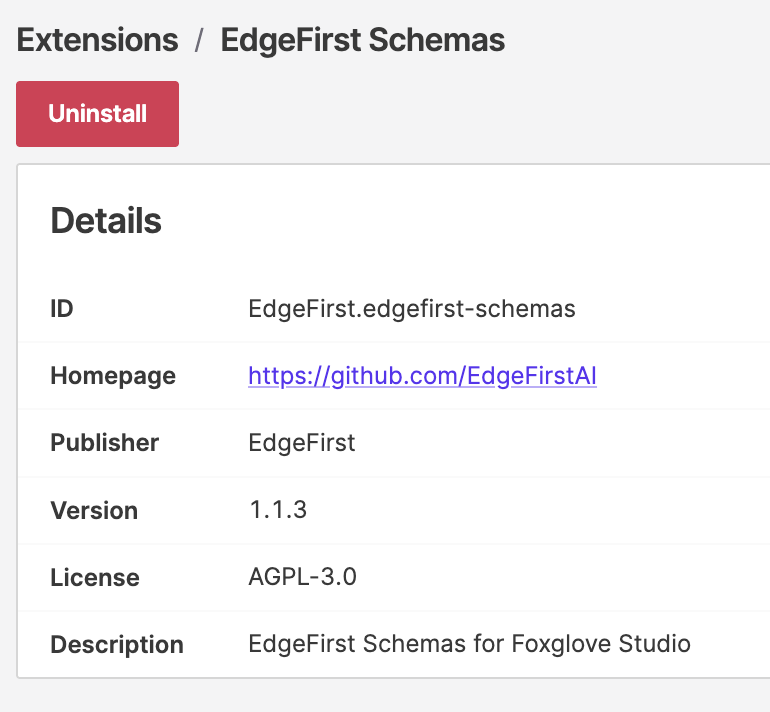This screenshot has width=770, height=712.
Task: Select the EdgeFirst publisher value
Action: pyautogui.click(x=301, y=443)
